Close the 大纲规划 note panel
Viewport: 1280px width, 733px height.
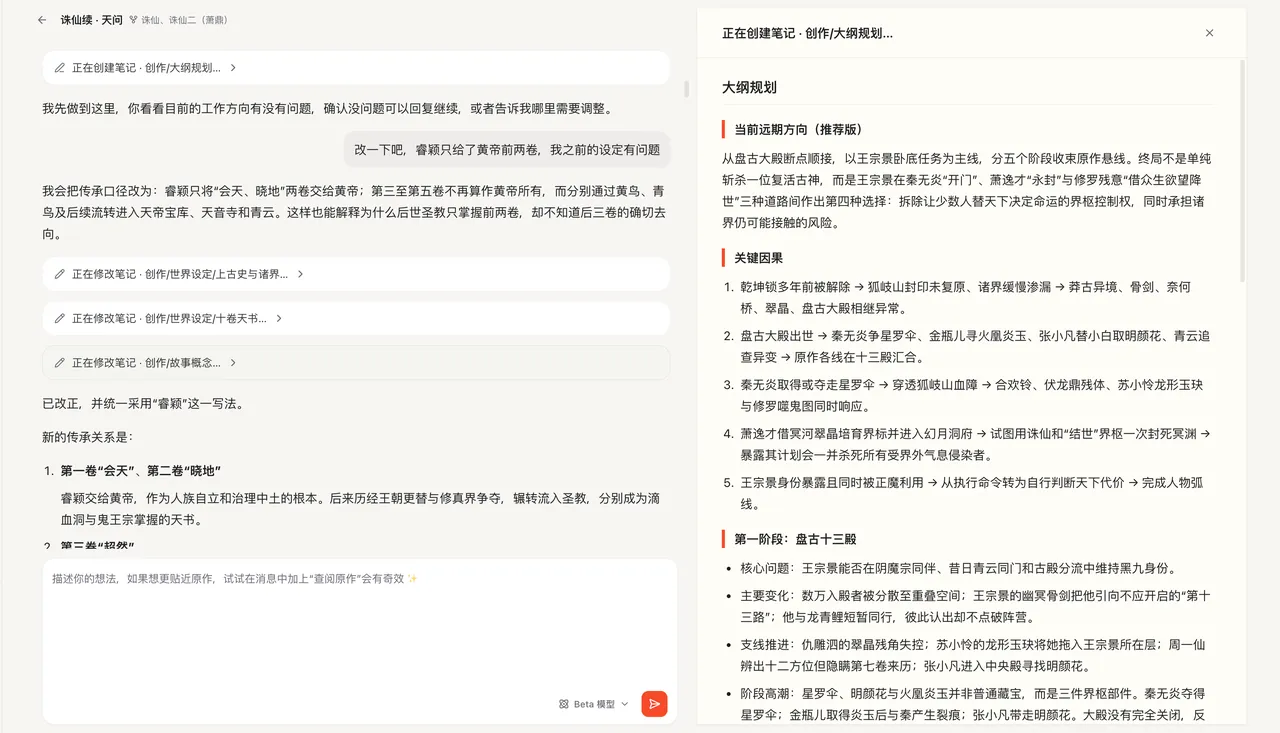1209,33
